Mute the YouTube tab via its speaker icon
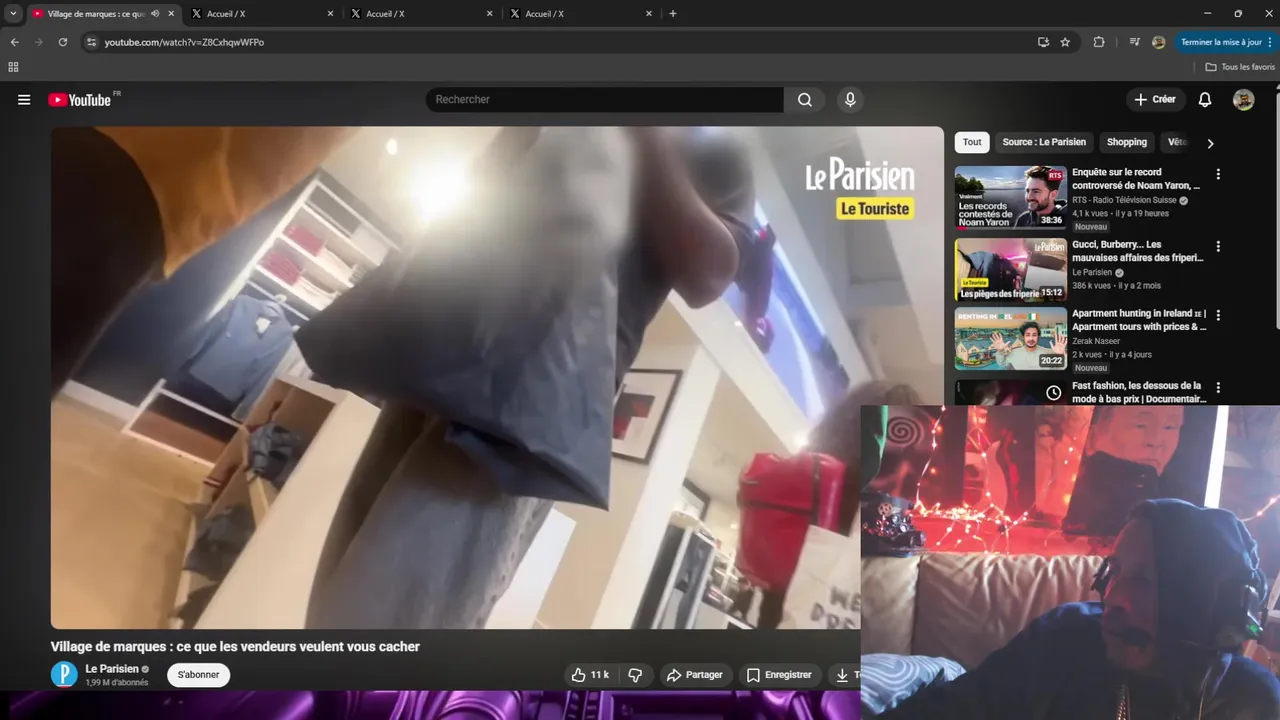This screenshot has width=1280, height=720. 155,14
